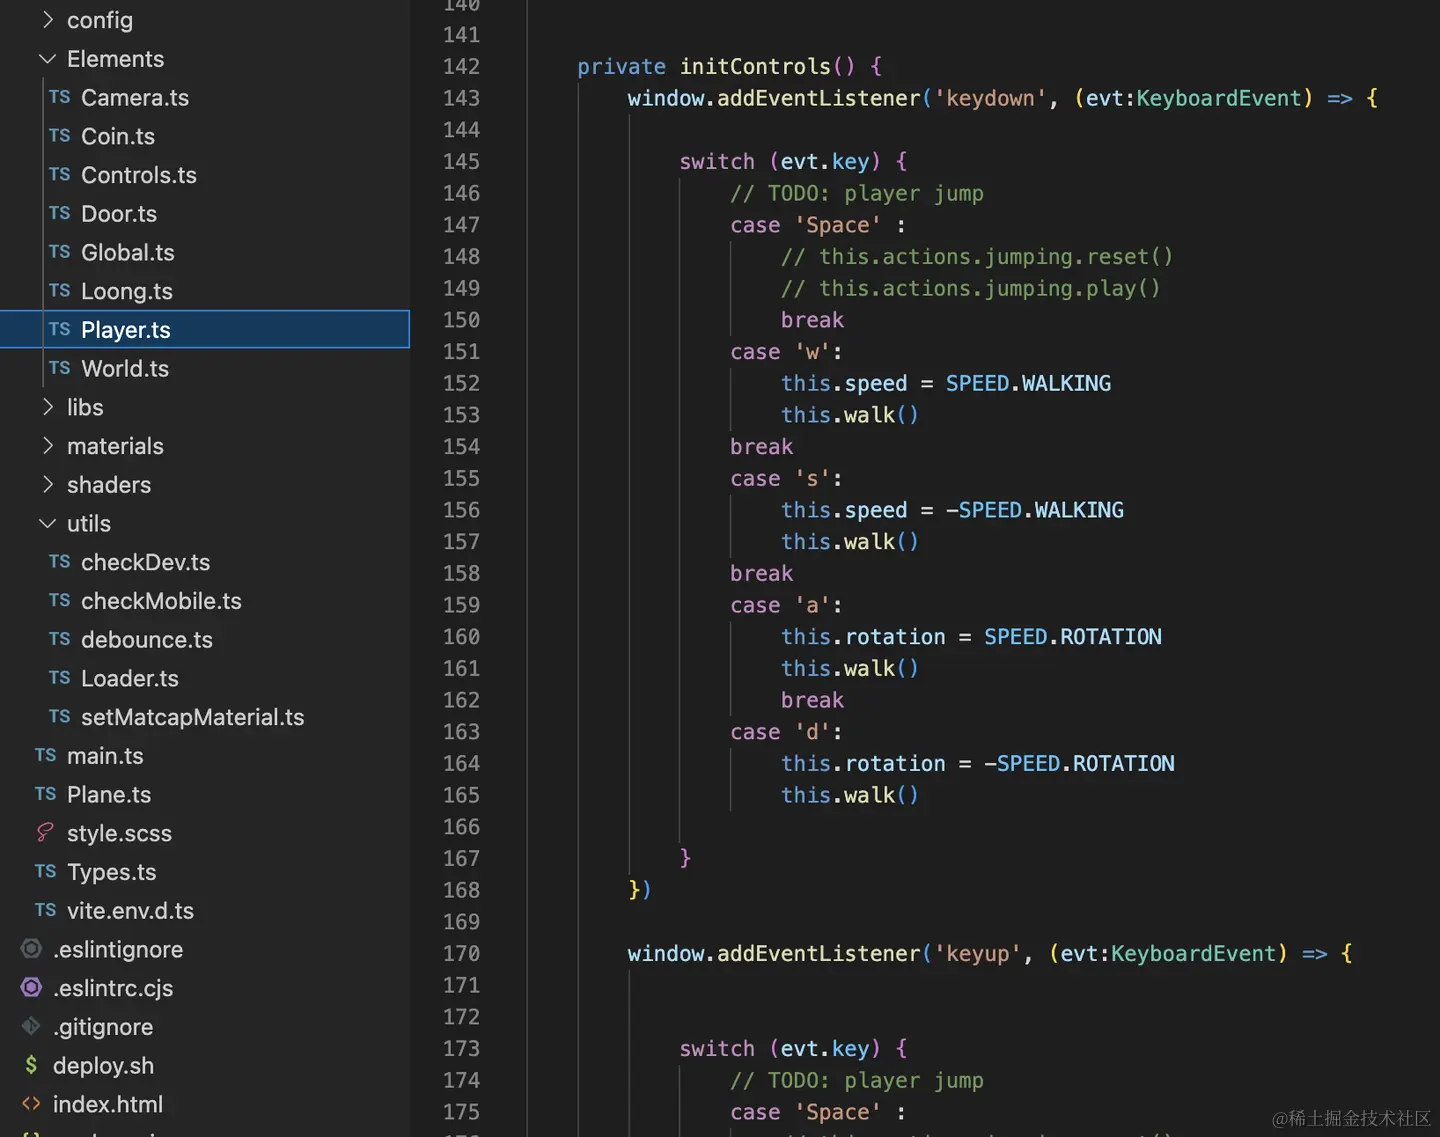Click the ESLint icon beside .eslintrc.cjs
This screenshot has height=1137, width=1440.
[x=32, y=988]
